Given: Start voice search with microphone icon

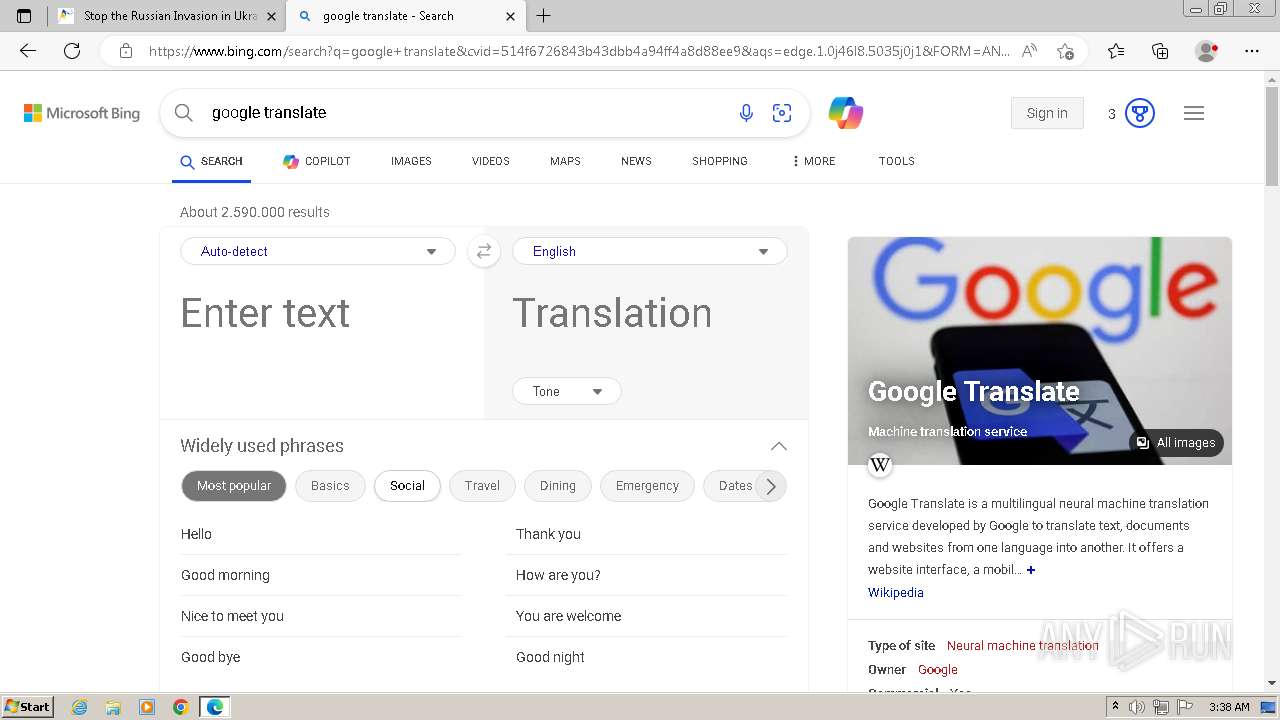Looking at the screenshot, I should click(x=746, y=113).
